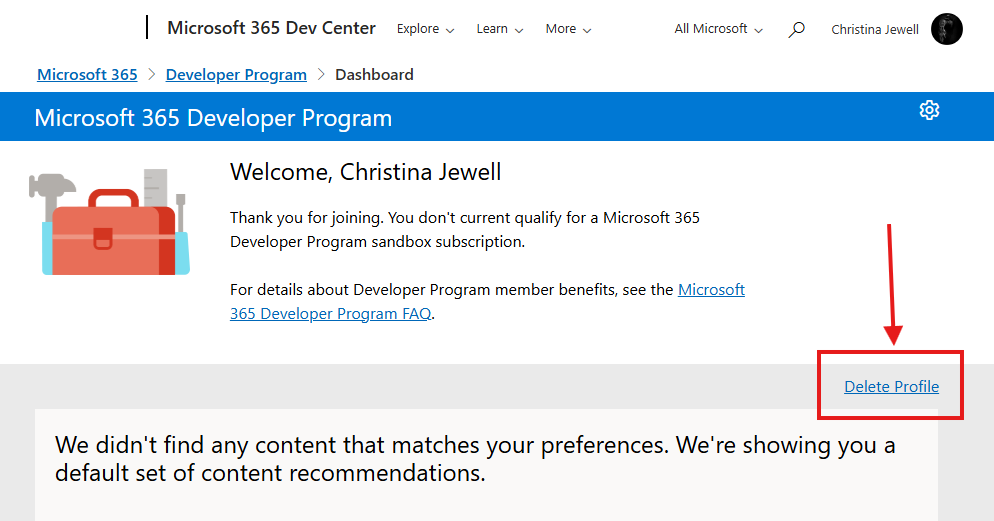
Task: Click the Welcome, Christina Jewell heading
Action: [365, 172]
